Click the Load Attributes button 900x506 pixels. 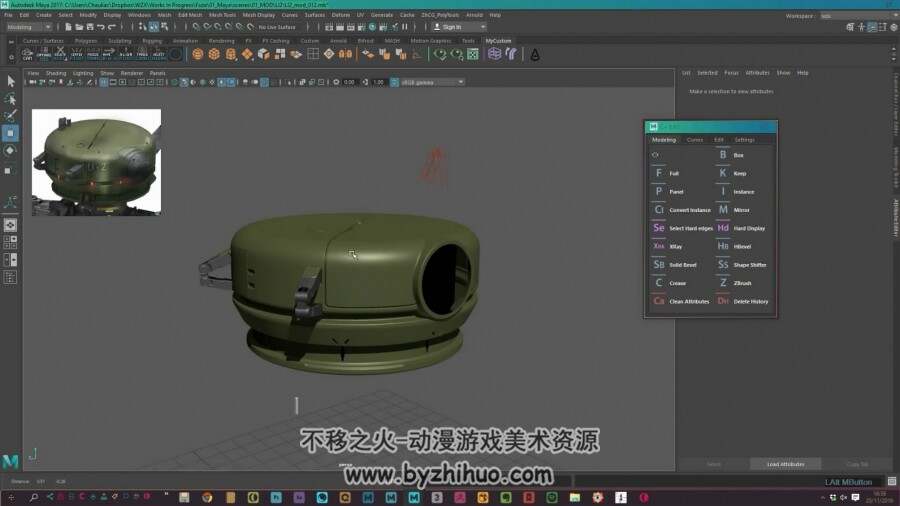point(785,464)
